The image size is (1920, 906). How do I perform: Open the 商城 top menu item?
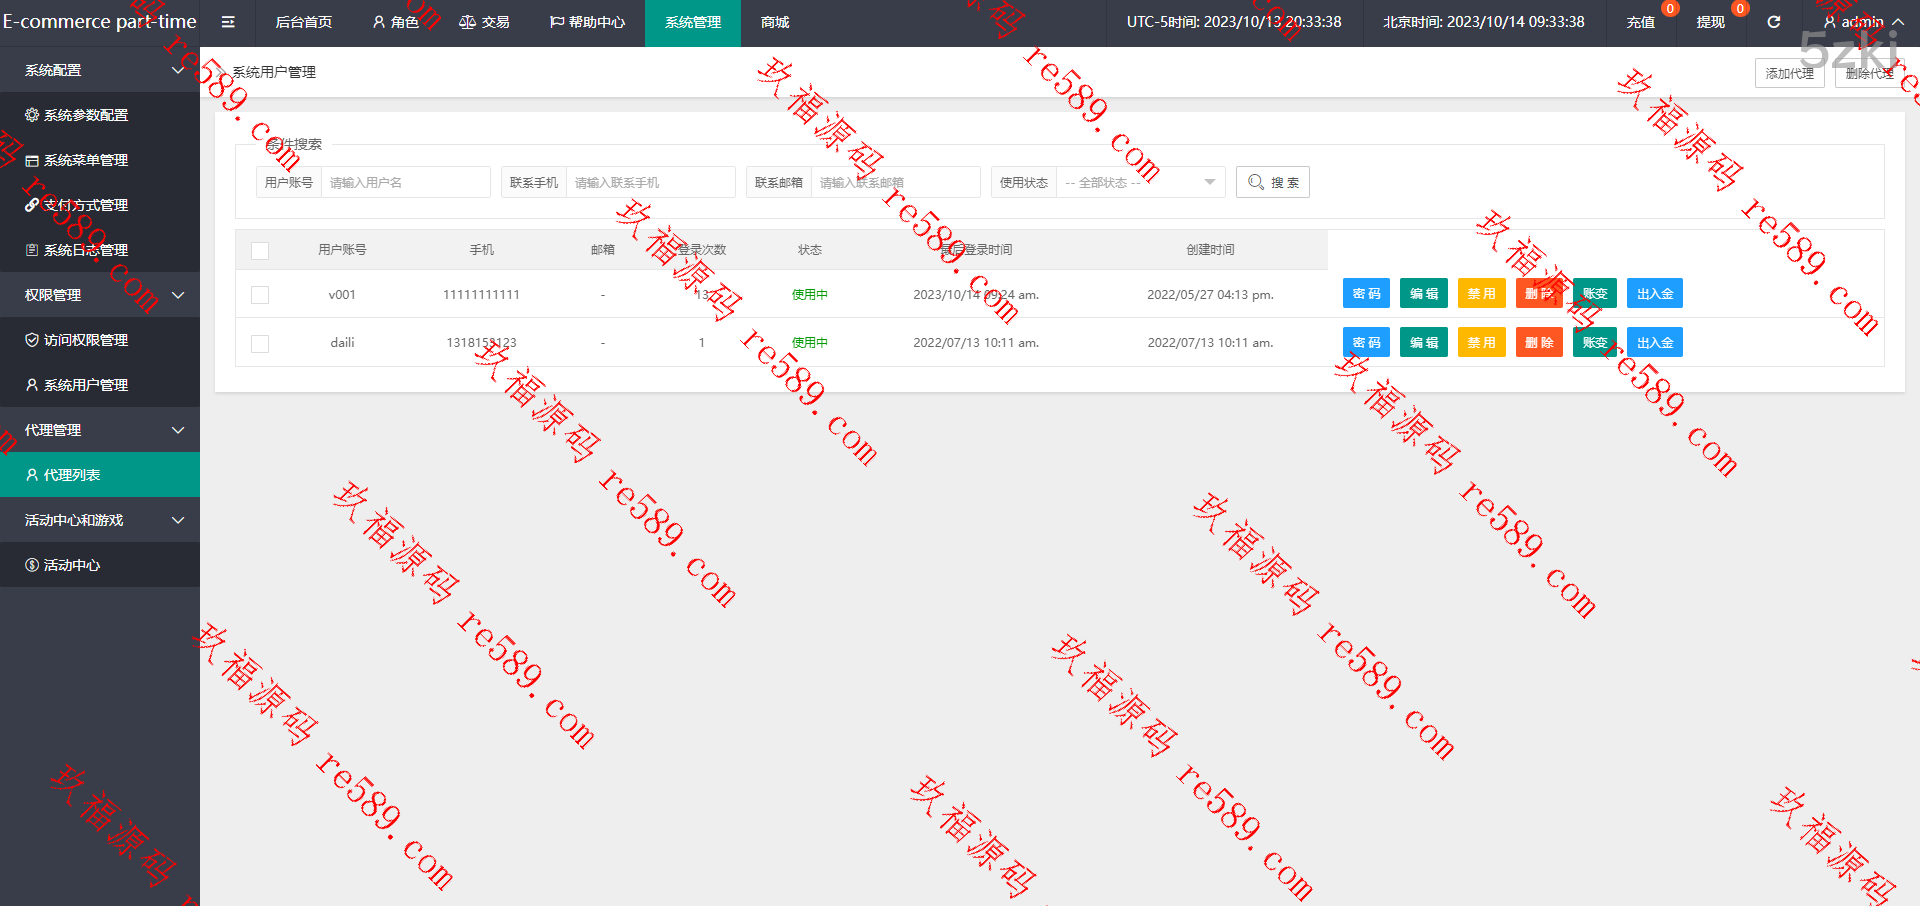[x=774, y=22]
